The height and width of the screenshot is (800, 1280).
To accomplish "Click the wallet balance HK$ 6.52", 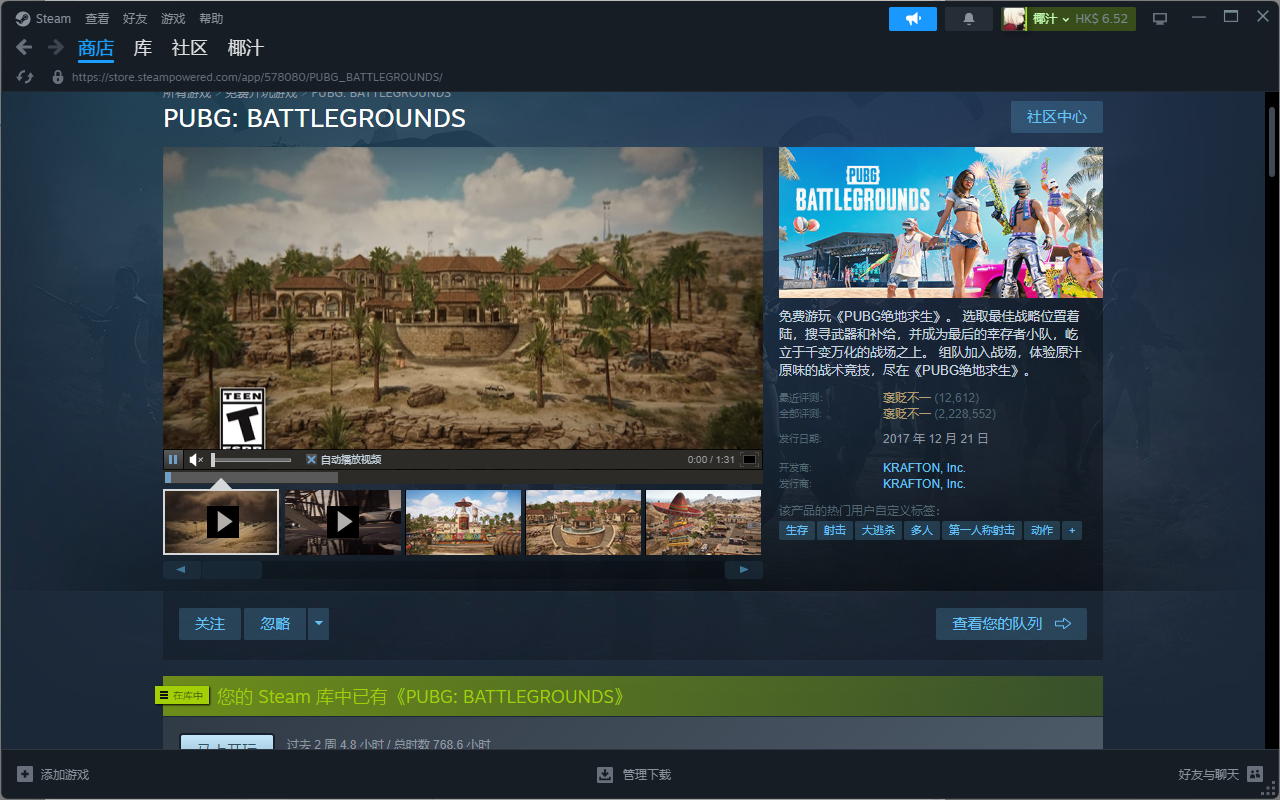I will [1101, 19].
